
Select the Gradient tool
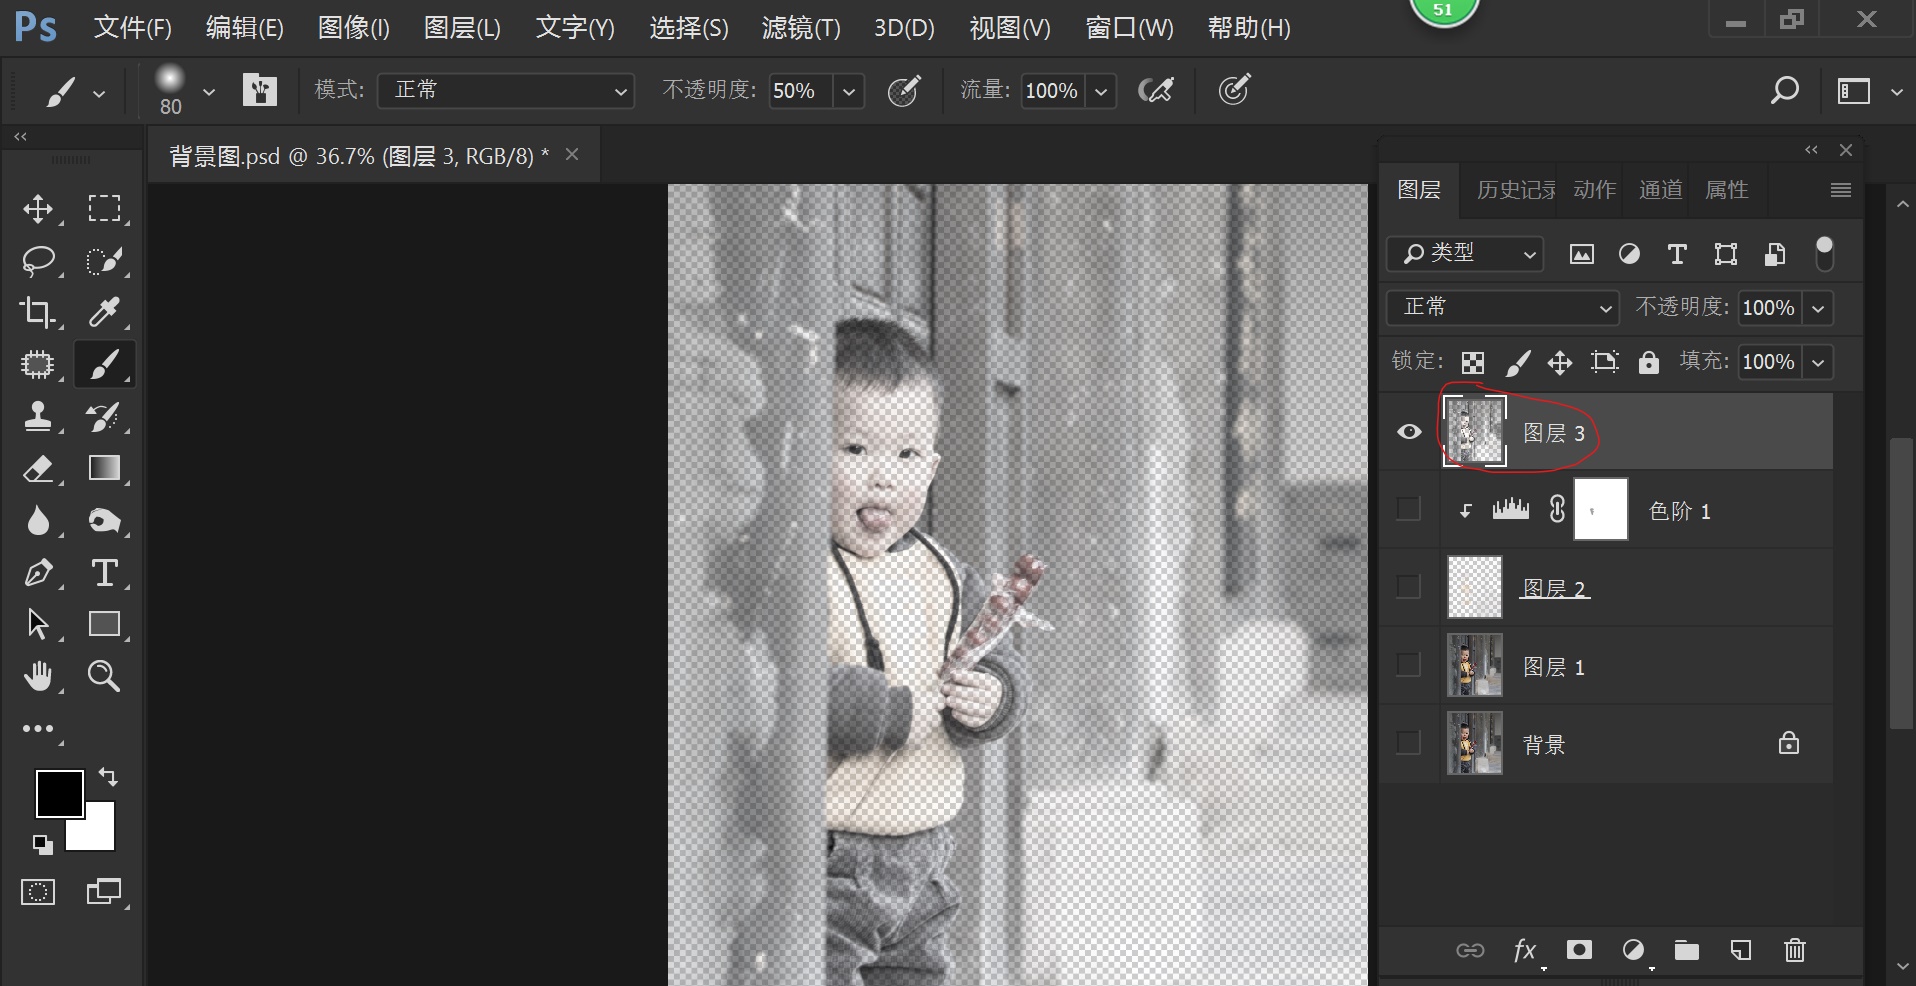click(x=104, y=468)
